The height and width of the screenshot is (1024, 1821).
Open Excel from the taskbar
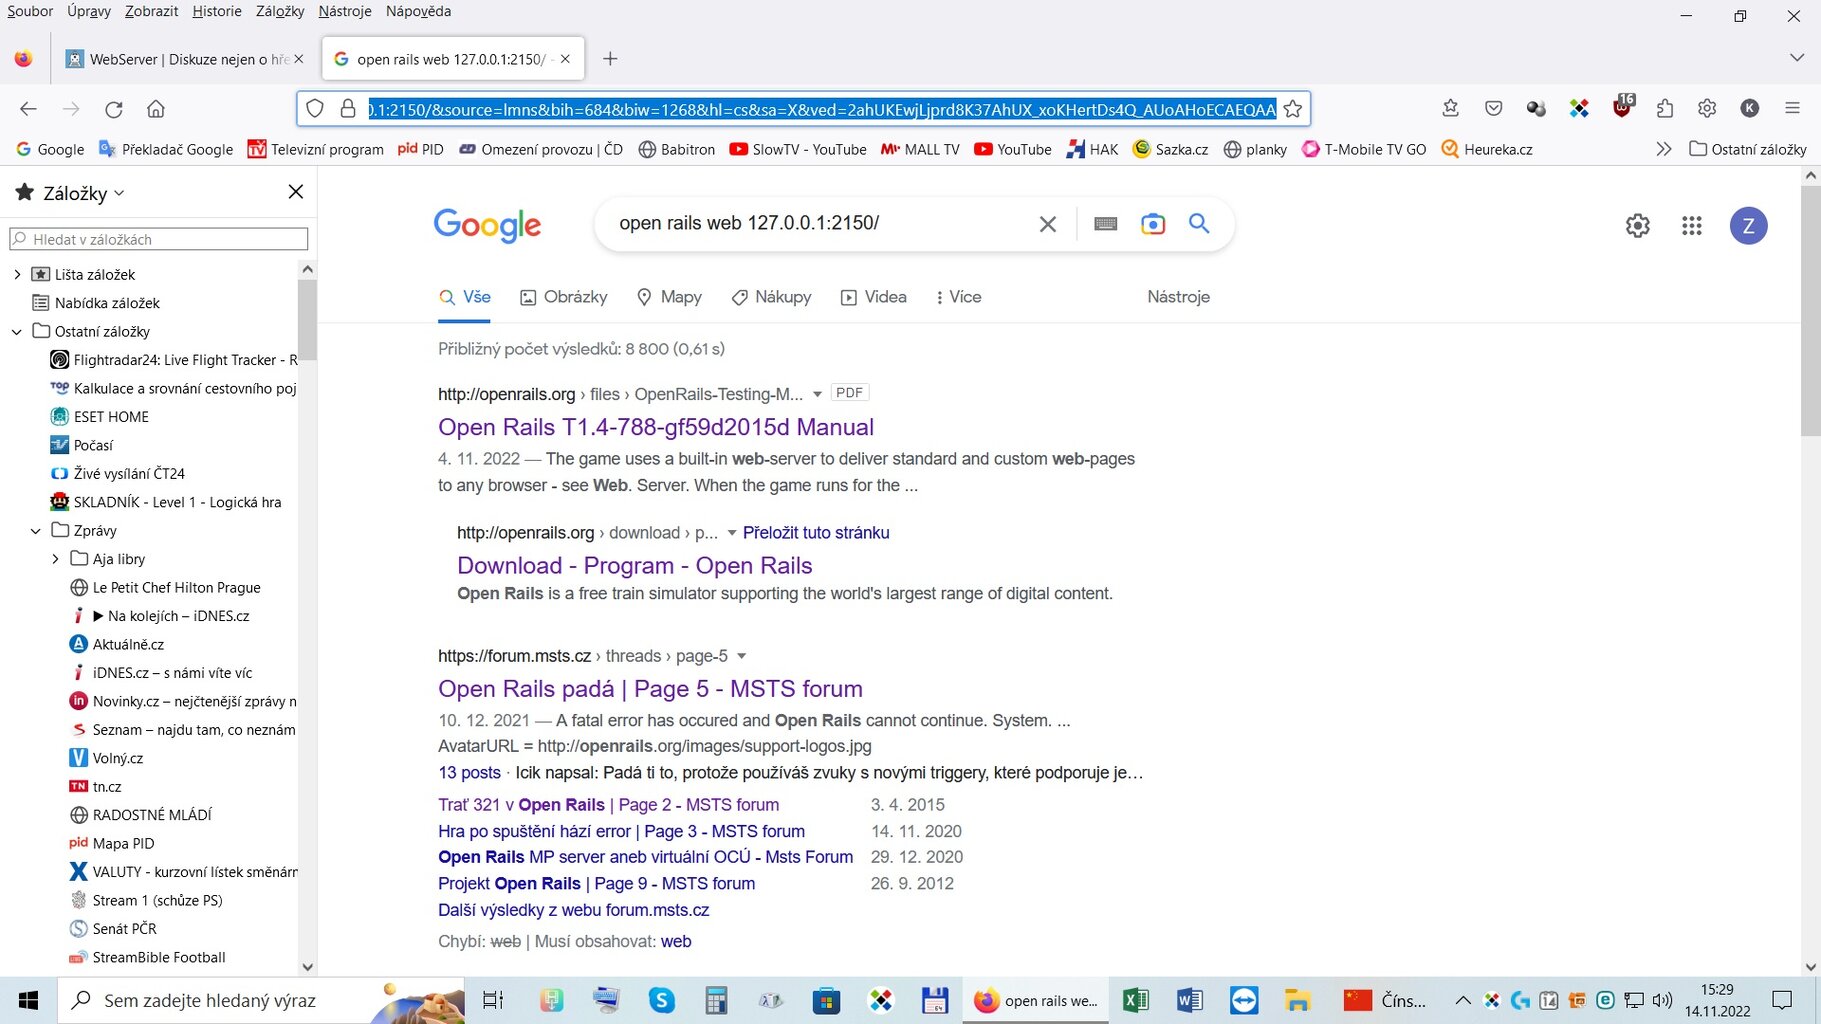(x=1135, y=1000)
